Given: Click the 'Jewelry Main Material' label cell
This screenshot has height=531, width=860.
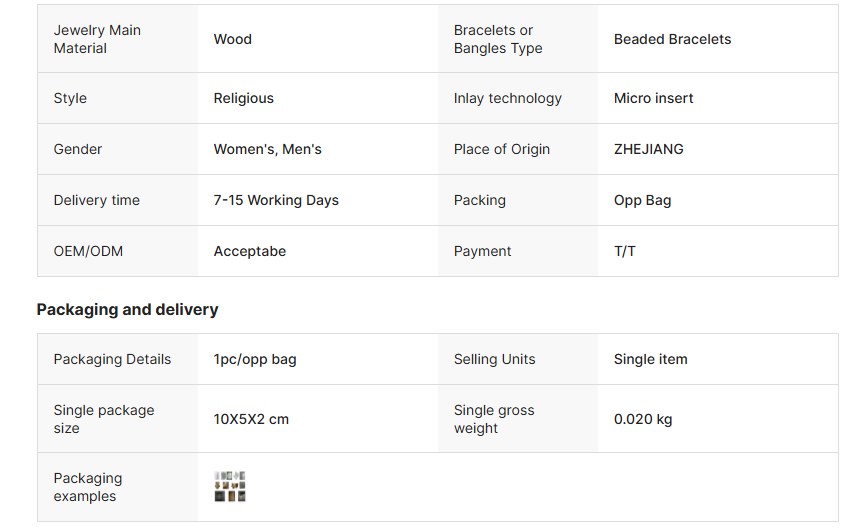Looking at the screenshot, I should (97, 39).
